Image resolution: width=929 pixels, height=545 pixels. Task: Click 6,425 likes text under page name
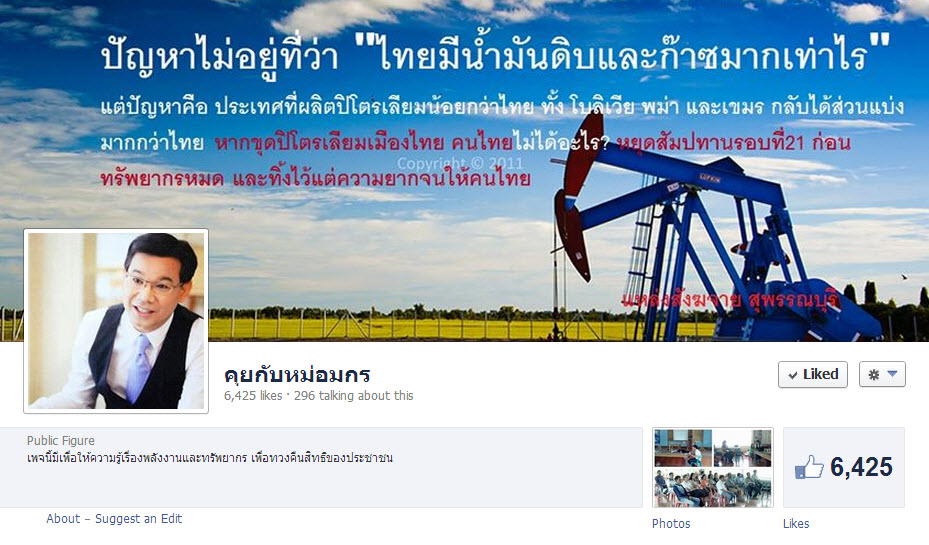(253, 396)
